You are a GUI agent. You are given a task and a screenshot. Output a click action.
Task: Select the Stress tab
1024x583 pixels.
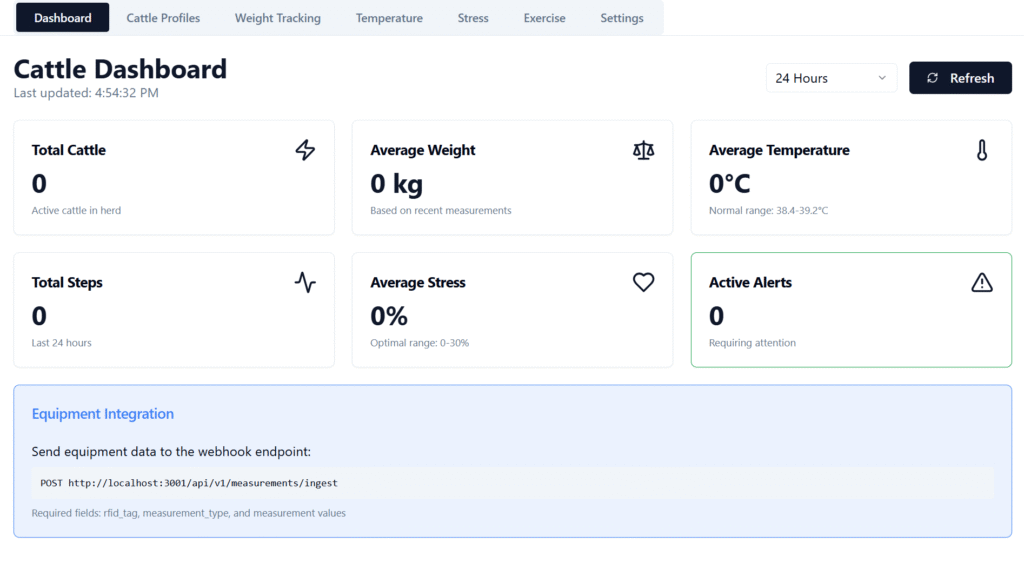(473, 18)
